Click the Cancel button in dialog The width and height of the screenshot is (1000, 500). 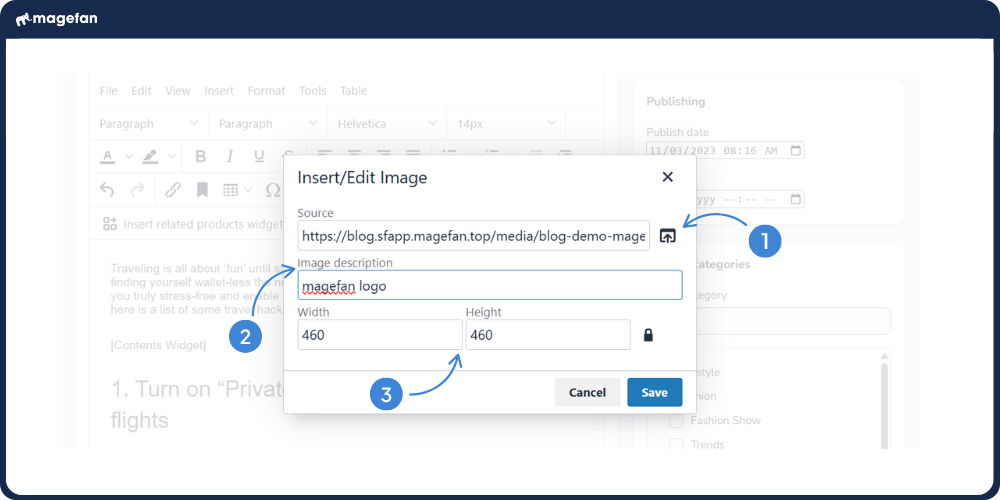[587, 392]
